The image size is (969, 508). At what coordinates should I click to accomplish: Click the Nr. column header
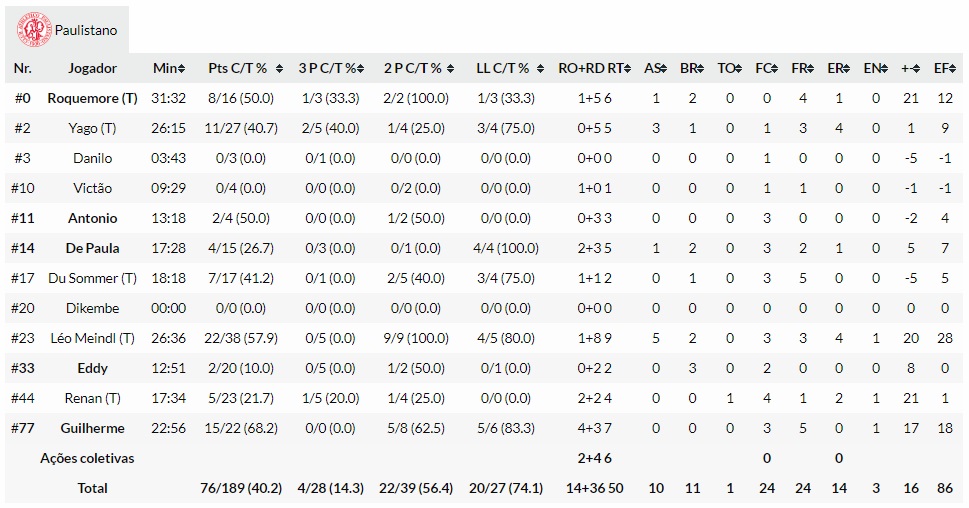point(23,68)
